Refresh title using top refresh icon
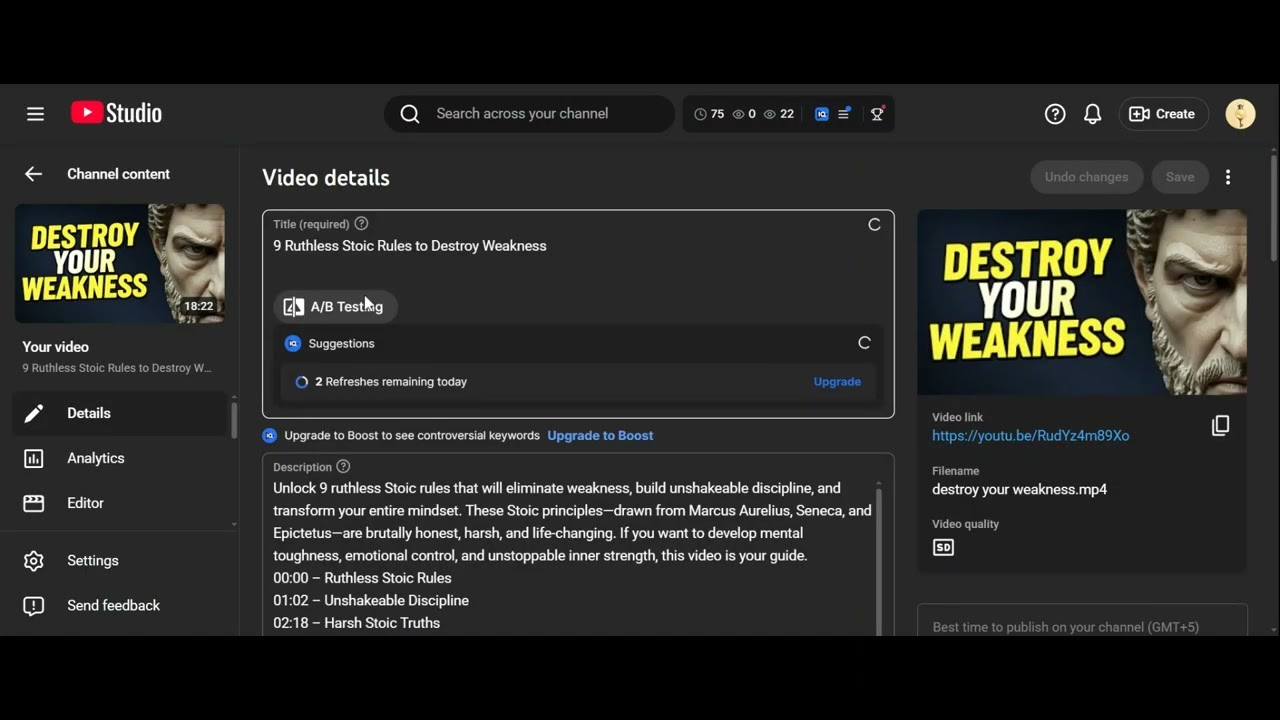The image size is (1280, 720). click(874, 225)
